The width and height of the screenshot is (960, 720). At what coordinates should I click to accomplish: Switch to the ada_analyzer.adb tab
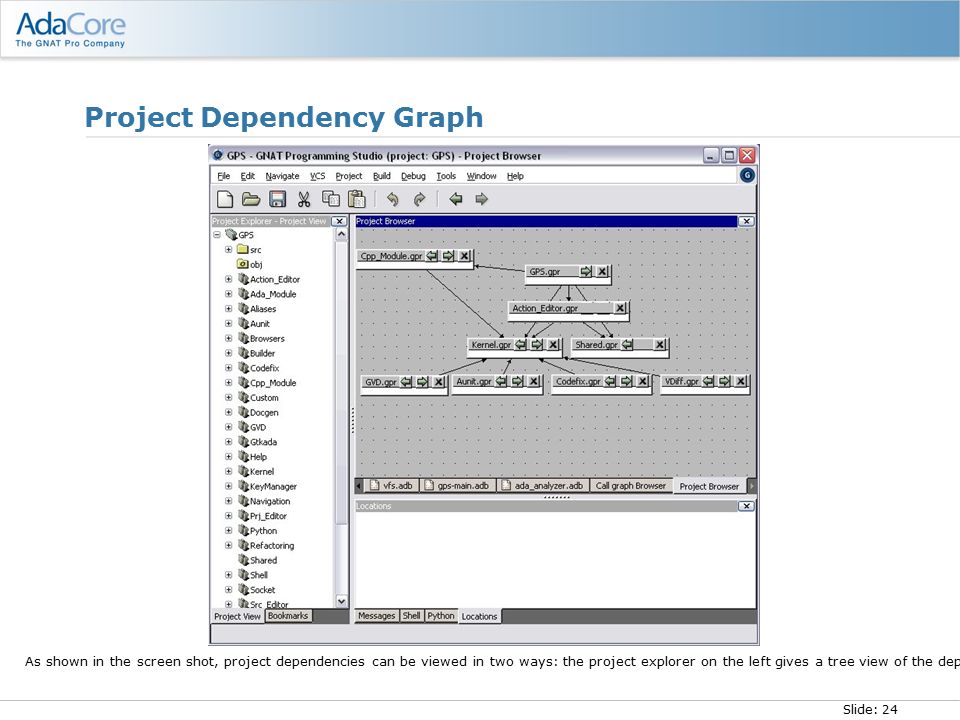point(542,486)
